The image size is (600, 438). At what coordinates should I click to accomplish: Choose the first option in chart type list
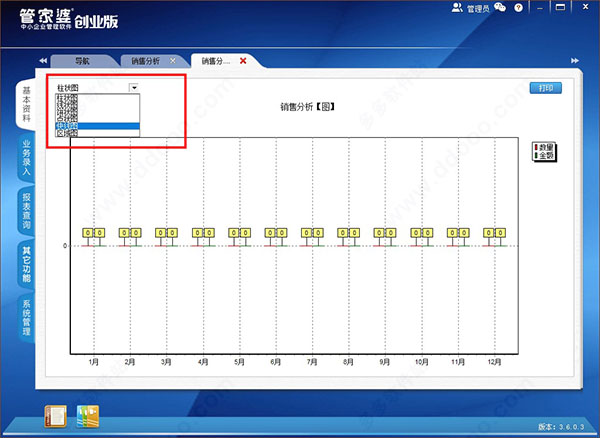click(x=98, y=98)
